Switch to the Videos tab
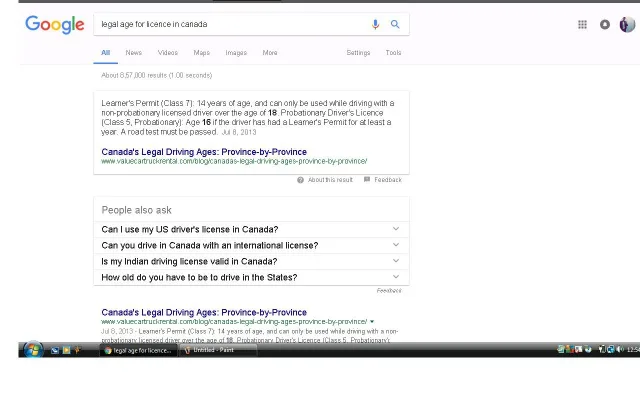This screenshot has height=400, width=640. click(x=168, y=53)
